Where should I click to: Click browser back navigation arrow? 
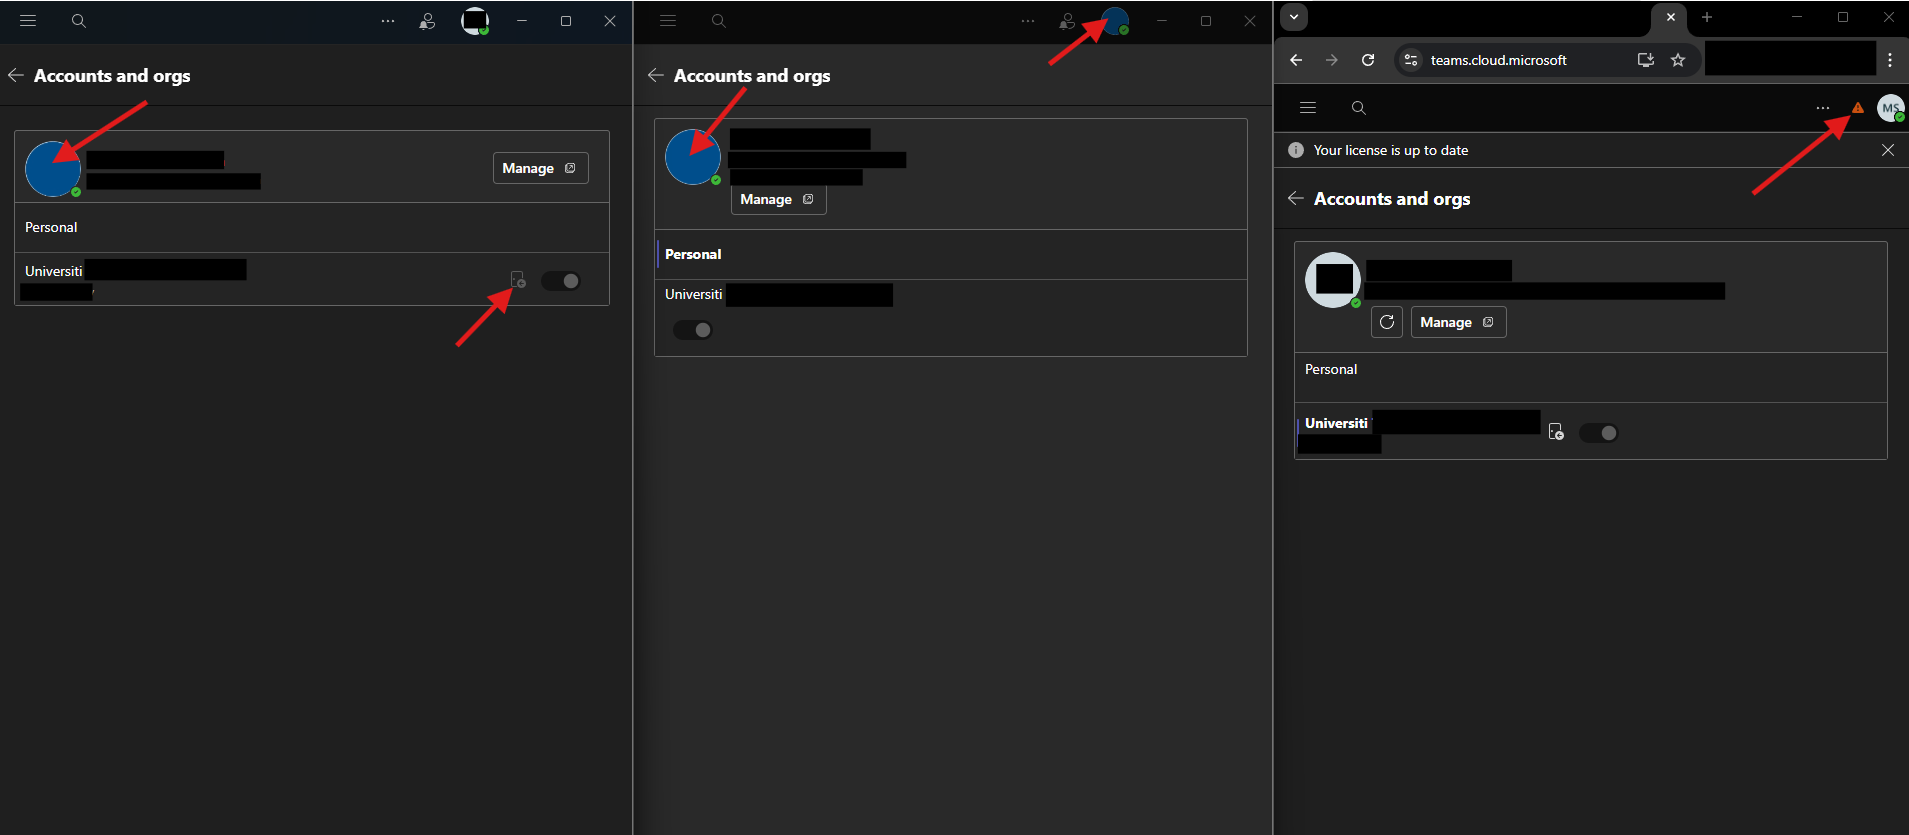[x=1296, y=60]
